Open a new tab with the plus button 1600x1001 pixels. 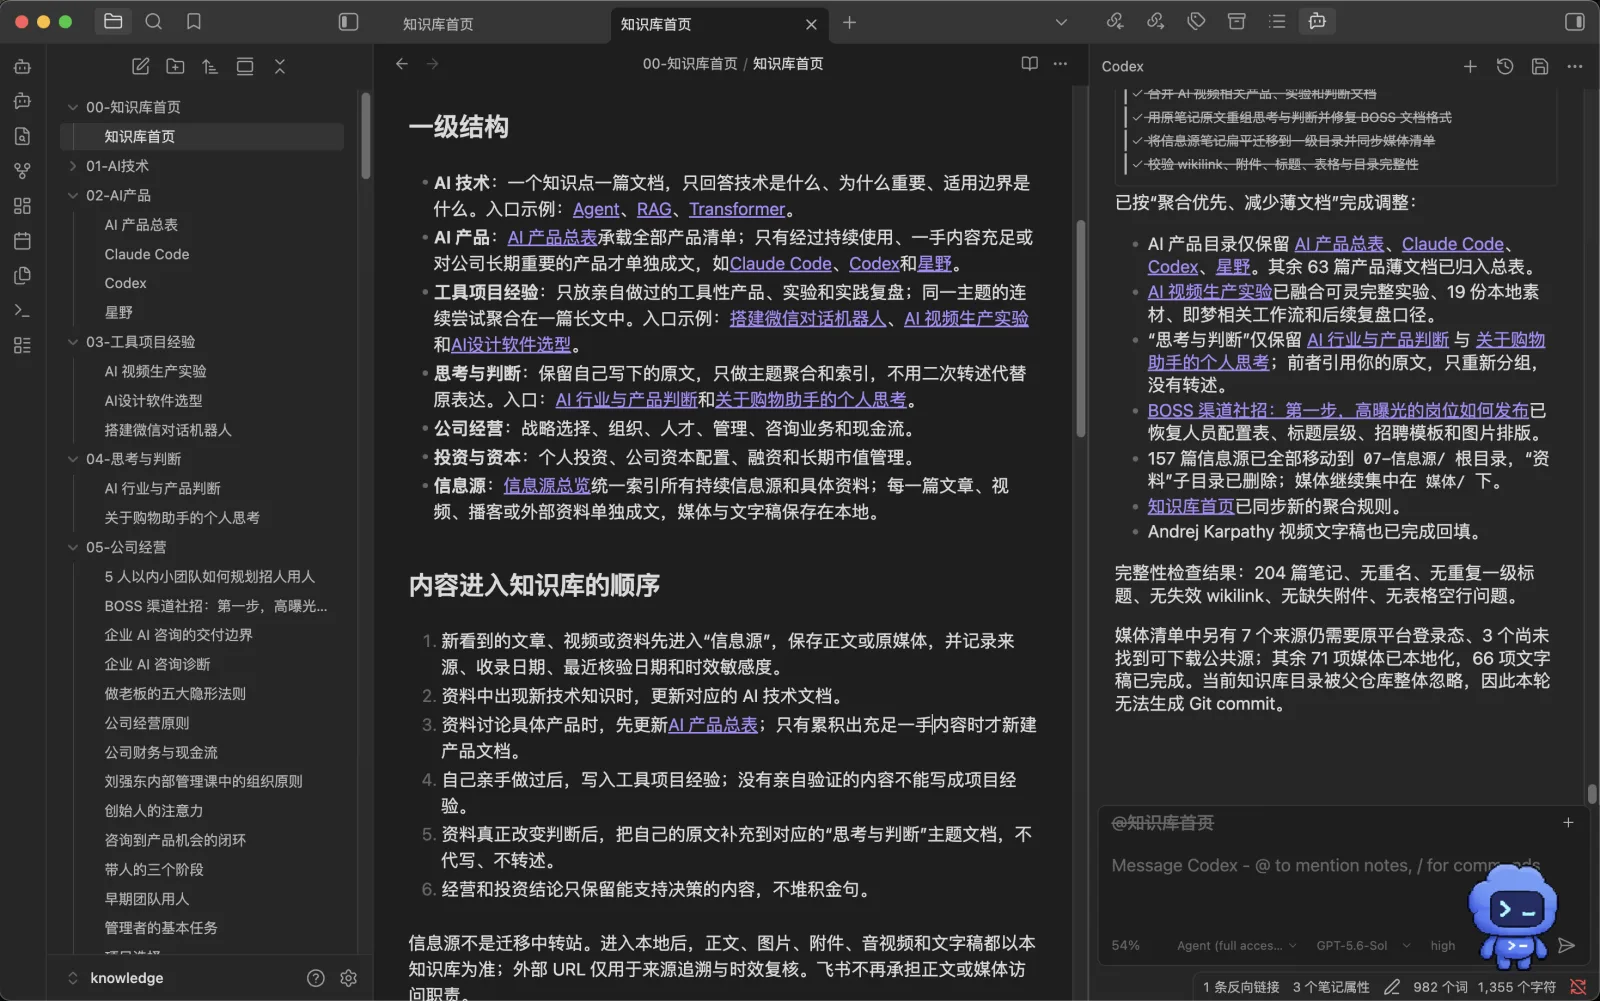point(849,22)
